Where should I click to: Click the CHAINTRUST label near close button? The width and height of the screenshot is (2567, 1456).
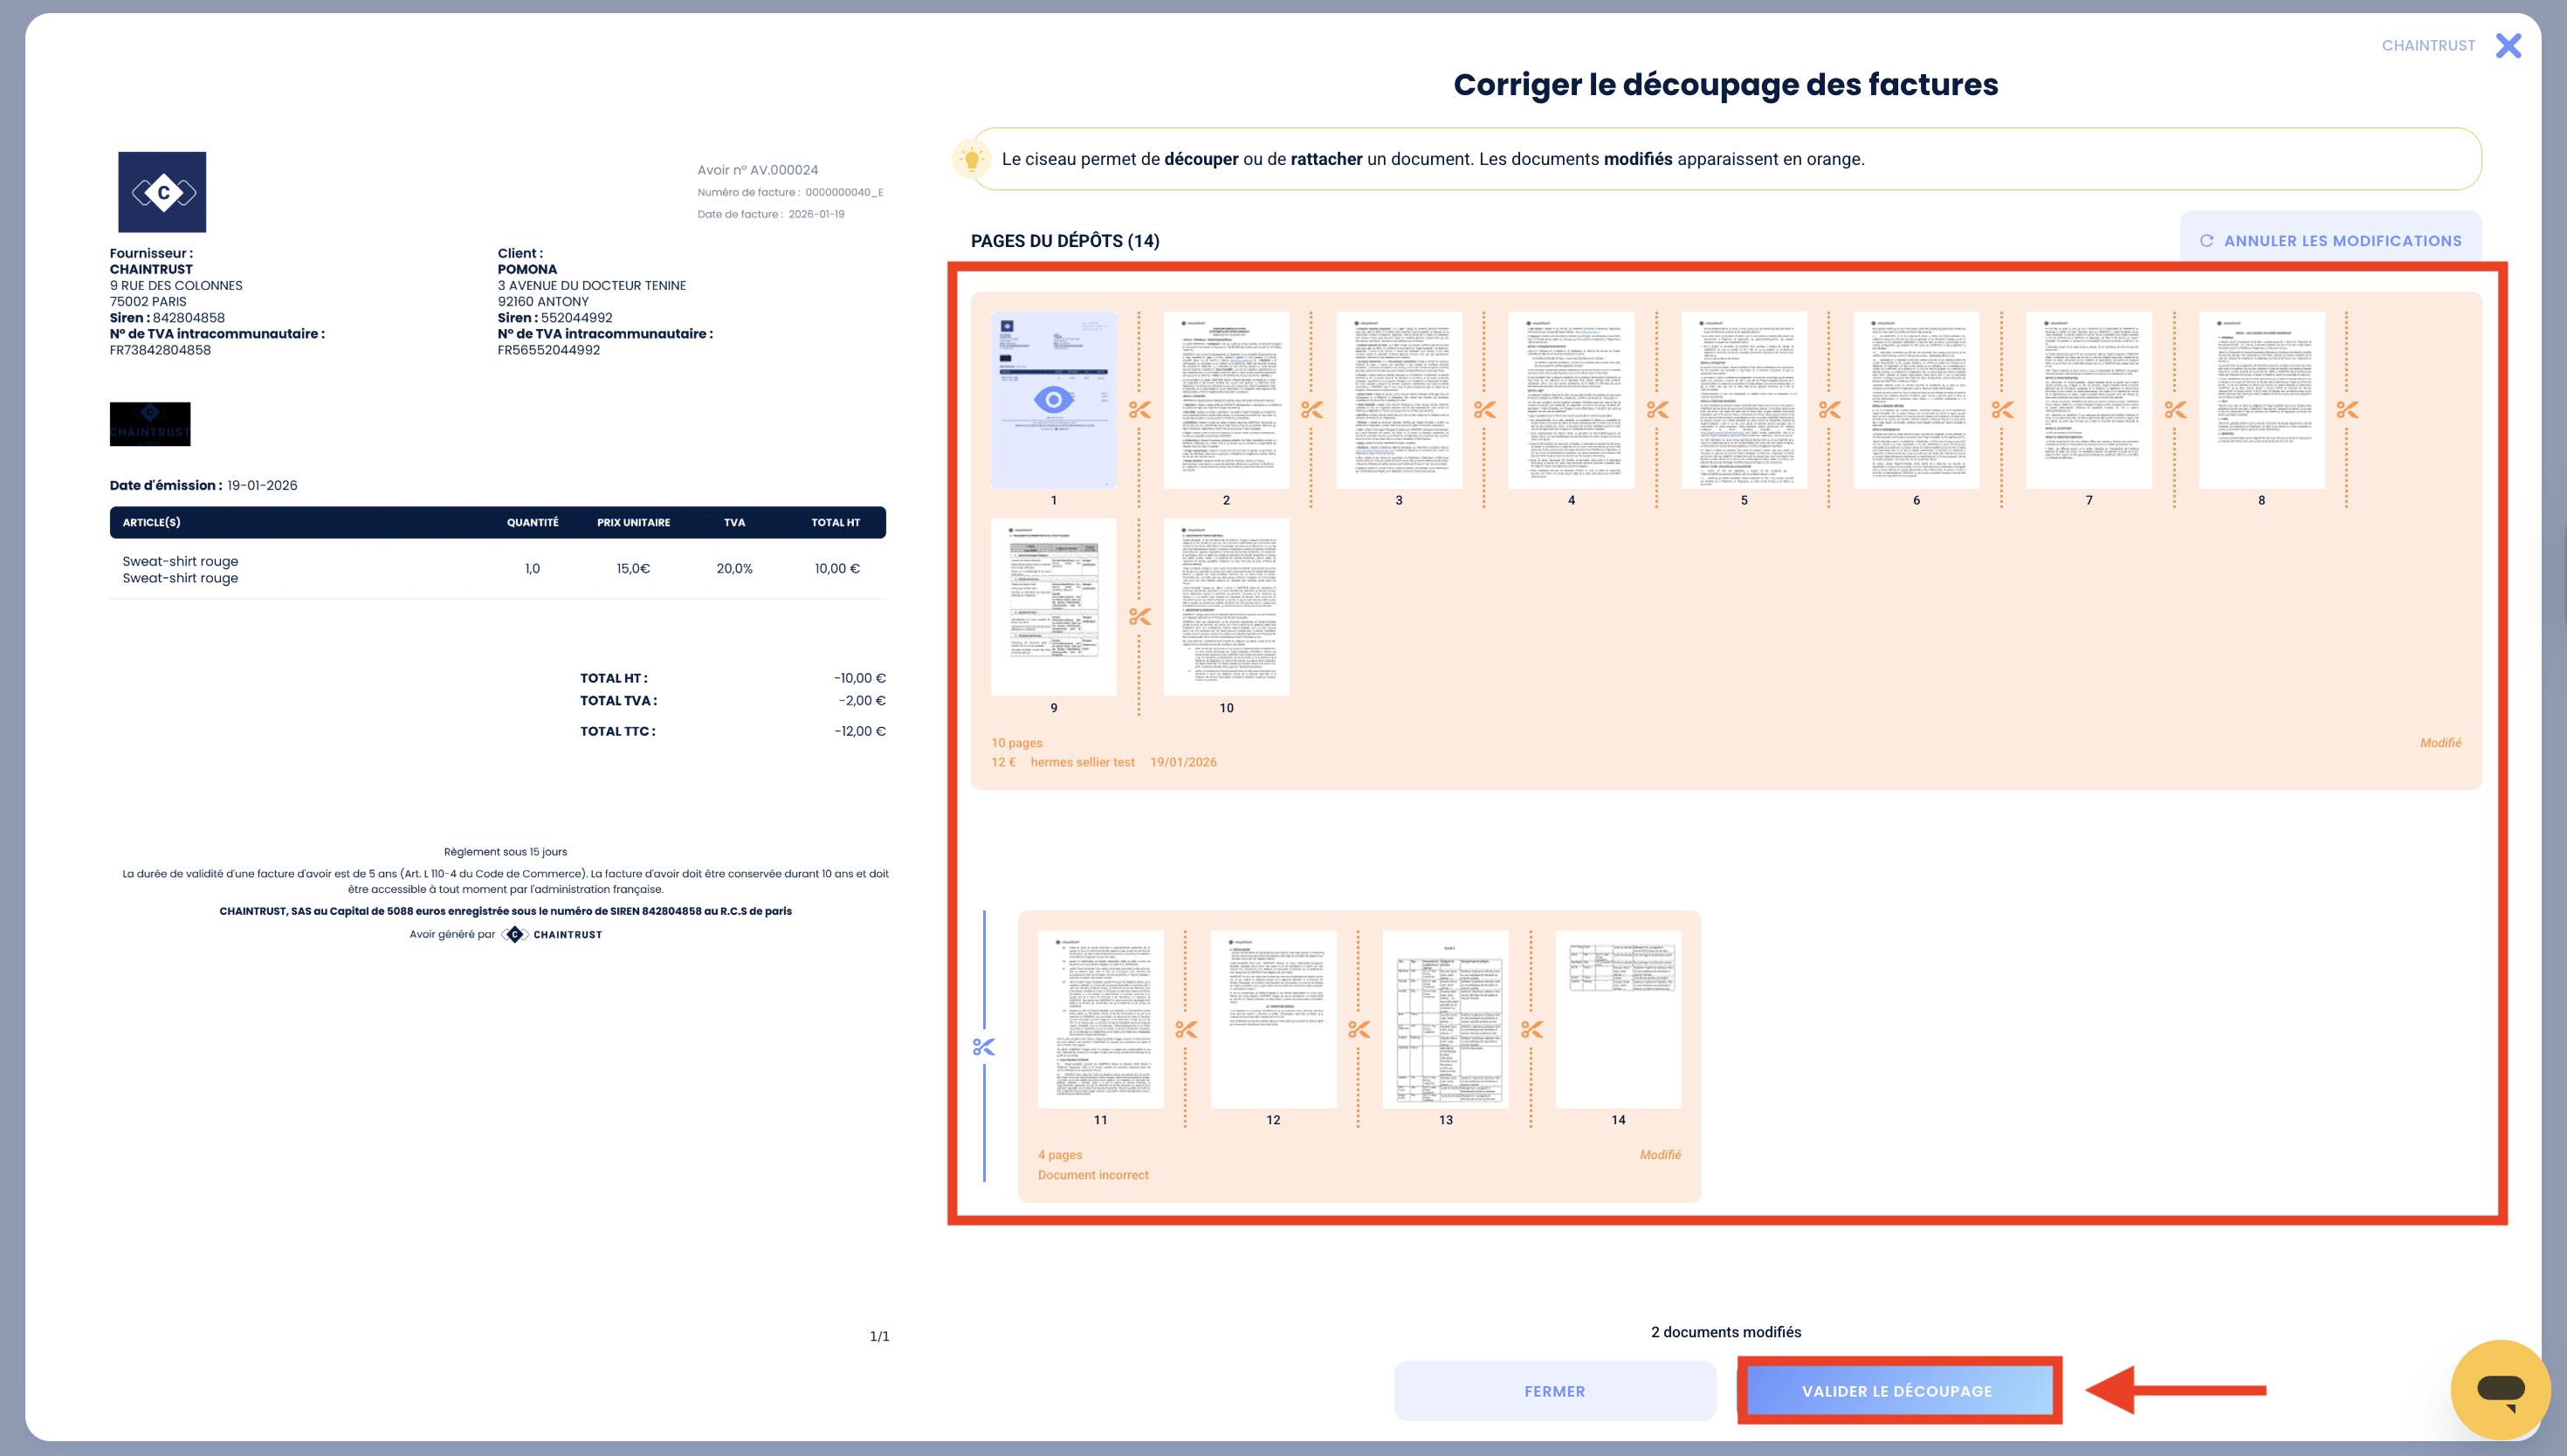point(2428,46)
